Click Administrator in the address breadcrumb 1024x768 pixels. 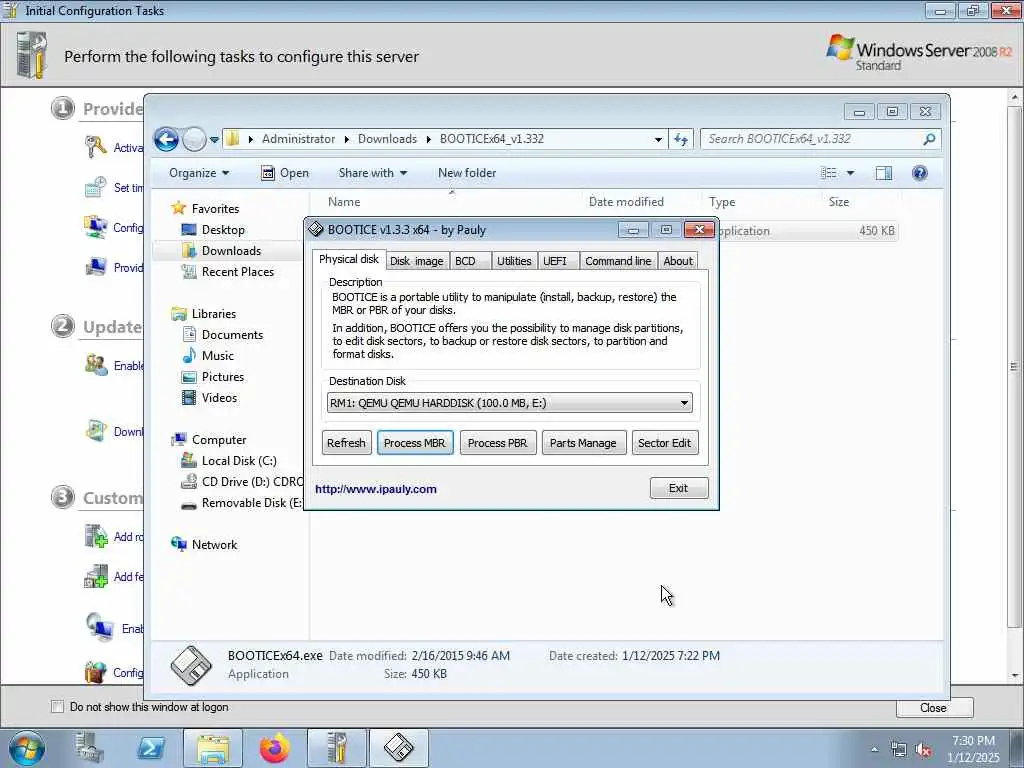pos(298,139)
